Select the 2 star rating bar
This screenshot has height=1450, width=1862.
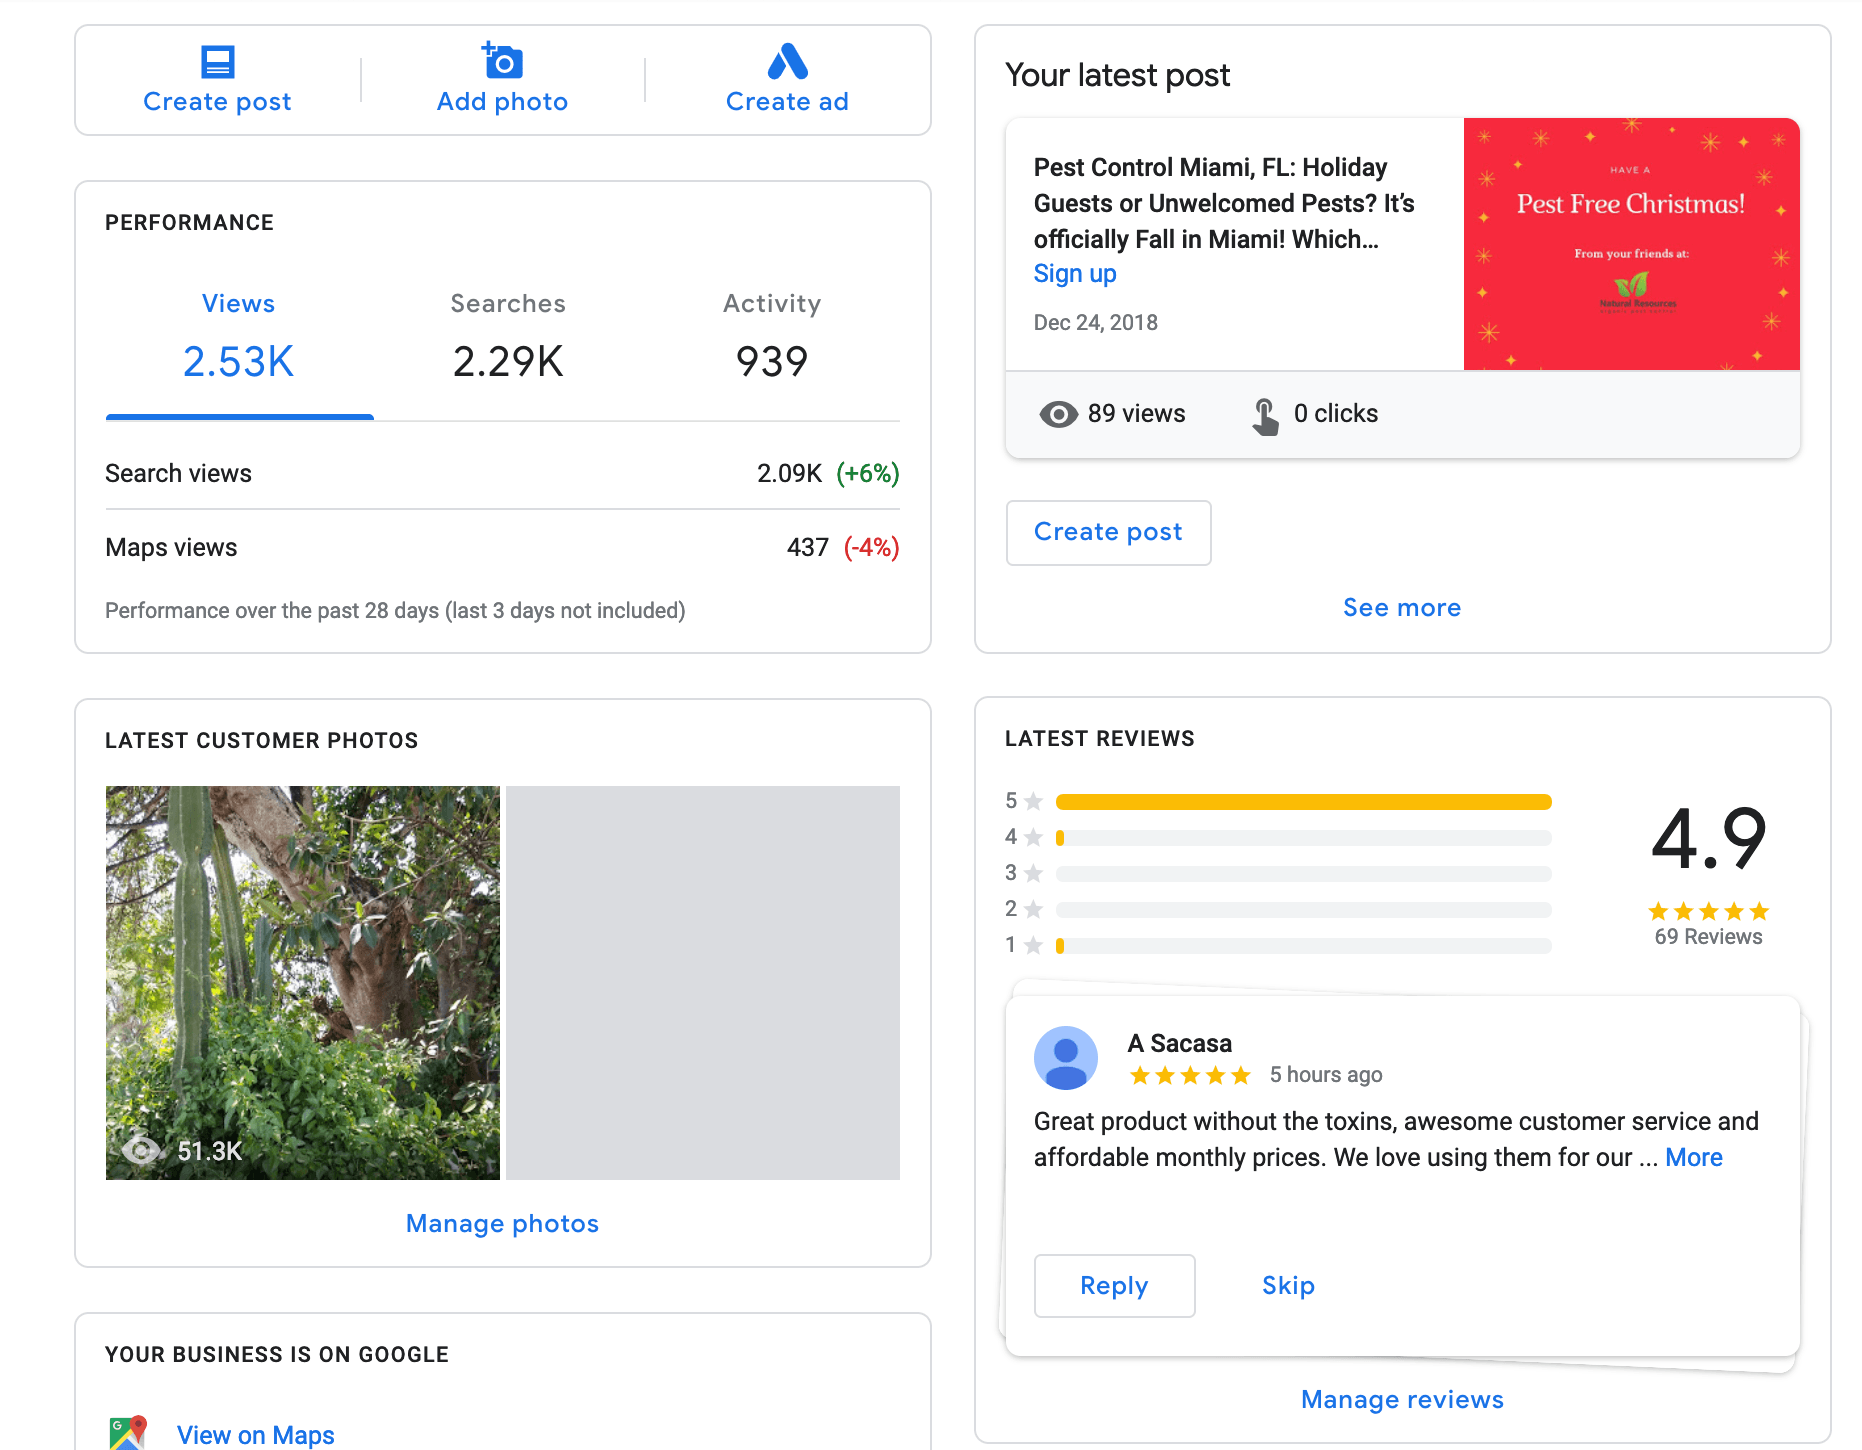(x=1303, y=910)
